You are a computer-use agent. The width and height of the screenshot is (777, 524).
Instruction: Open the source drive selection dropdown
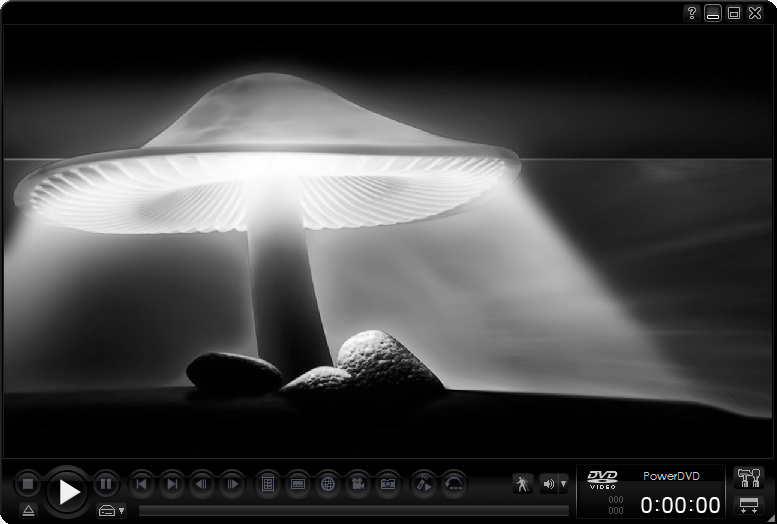[111, 510]
